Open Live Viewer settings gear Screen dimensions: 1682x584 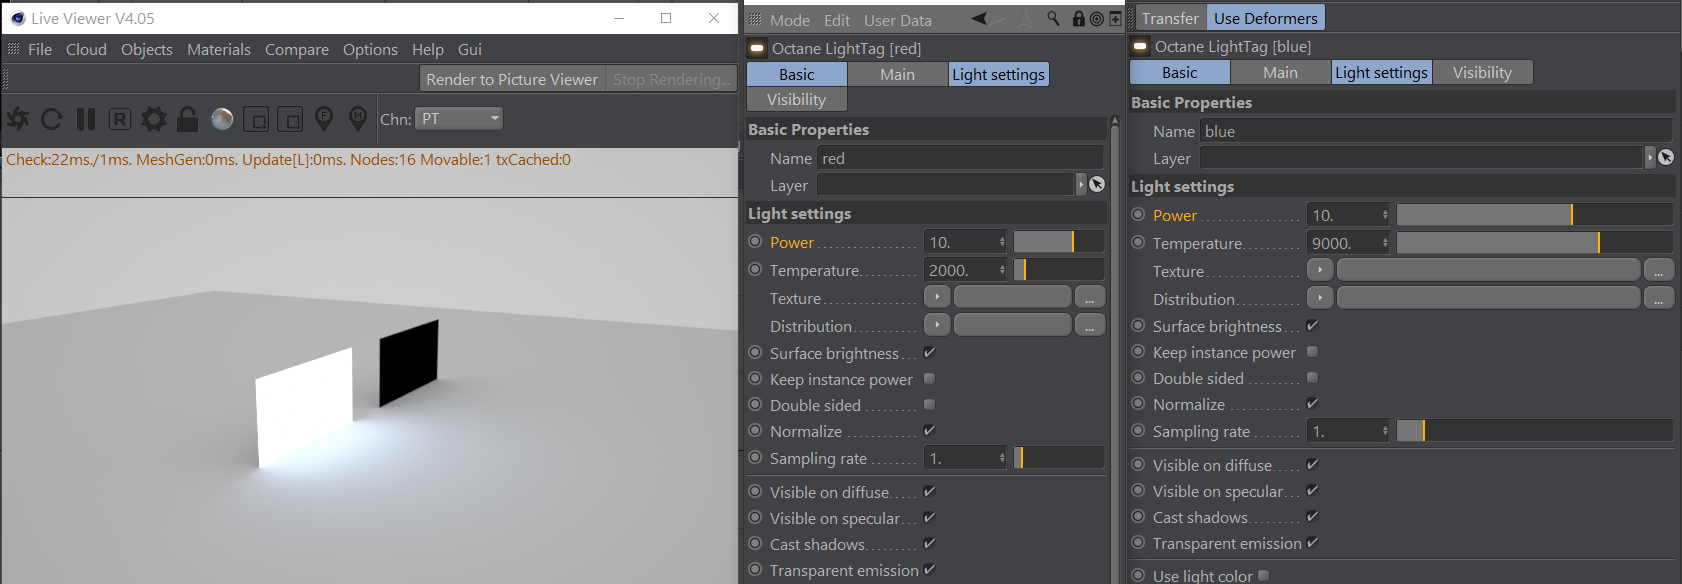coord(153,119)
